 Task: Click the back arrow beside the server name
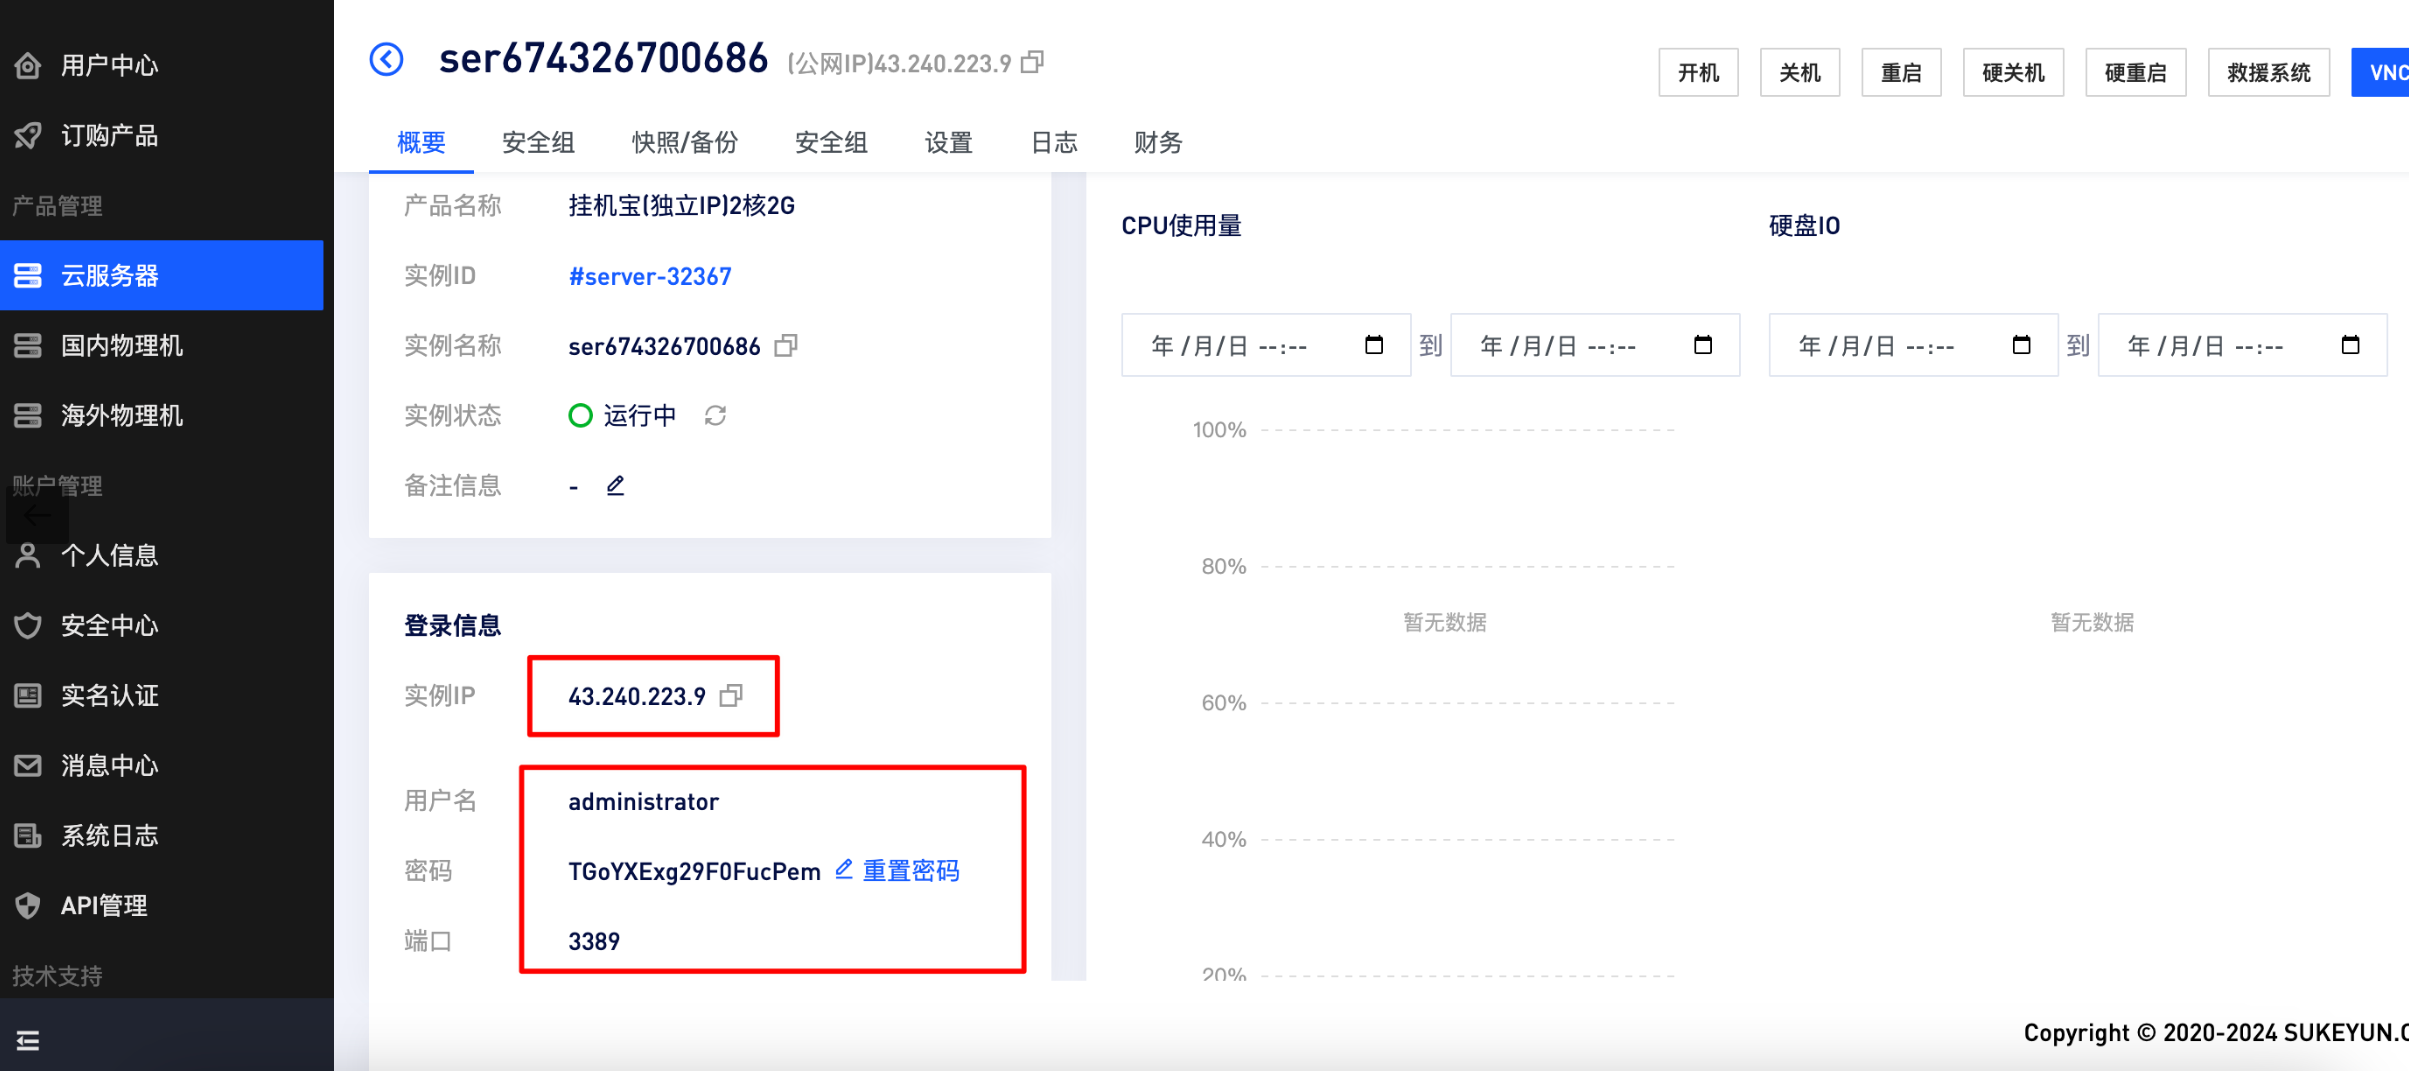click(386, 60)
